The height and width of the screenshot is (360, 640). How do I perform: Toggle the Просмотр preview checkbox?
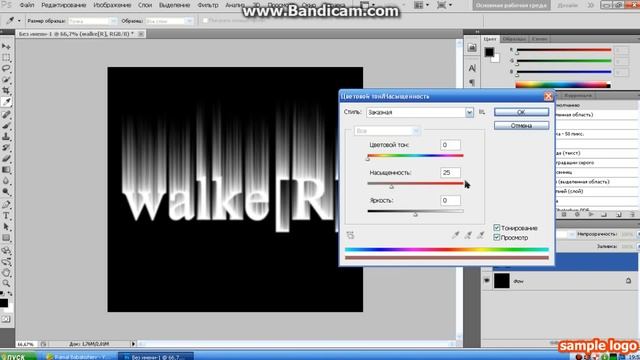pos(497,237)
